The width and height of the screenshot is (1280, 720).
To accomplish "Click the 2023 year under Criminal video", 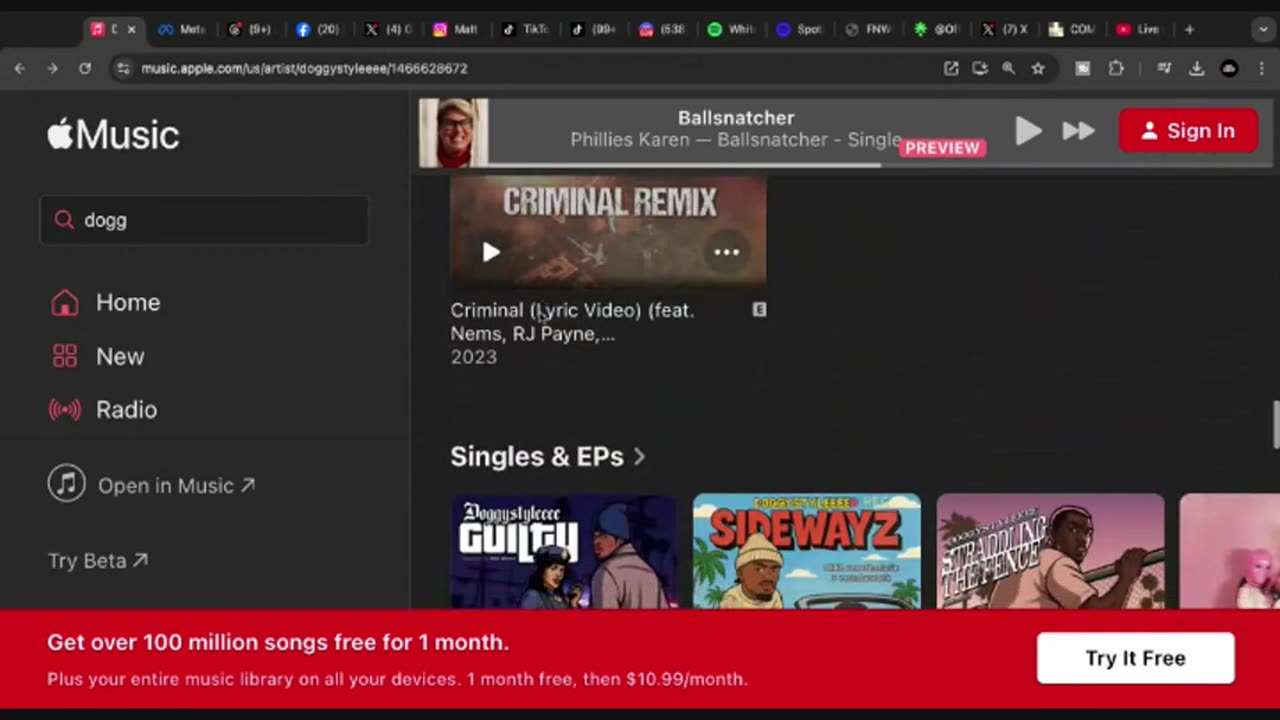I will pos(473,357).
